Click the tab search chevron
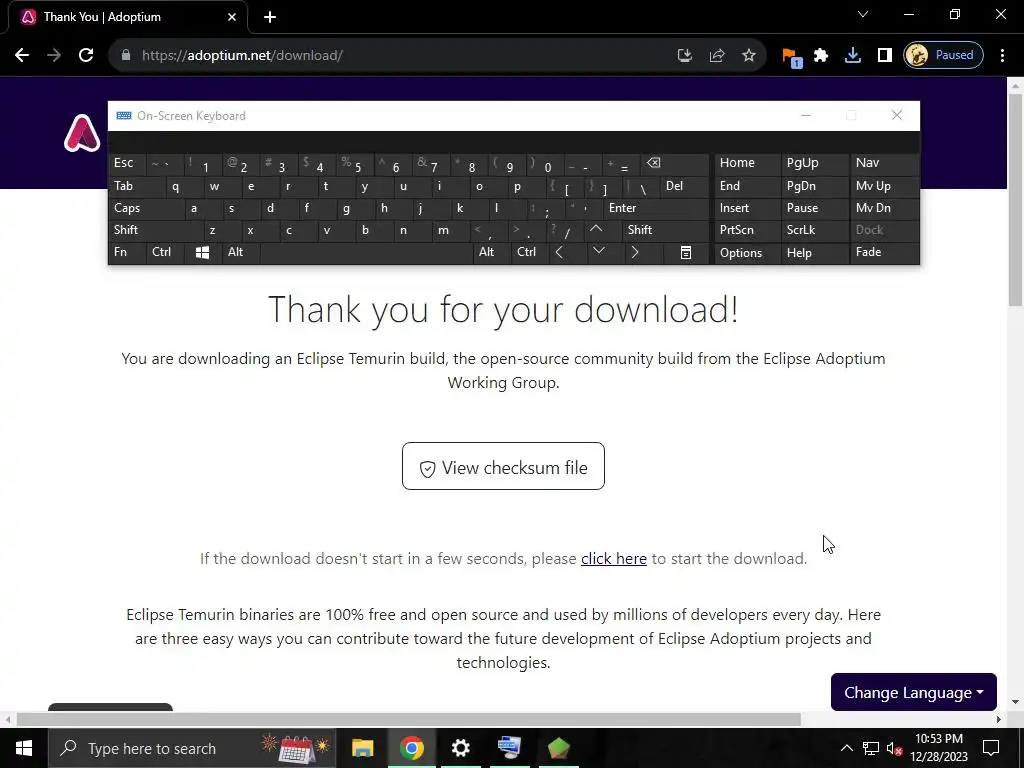 tap(863, 14)
